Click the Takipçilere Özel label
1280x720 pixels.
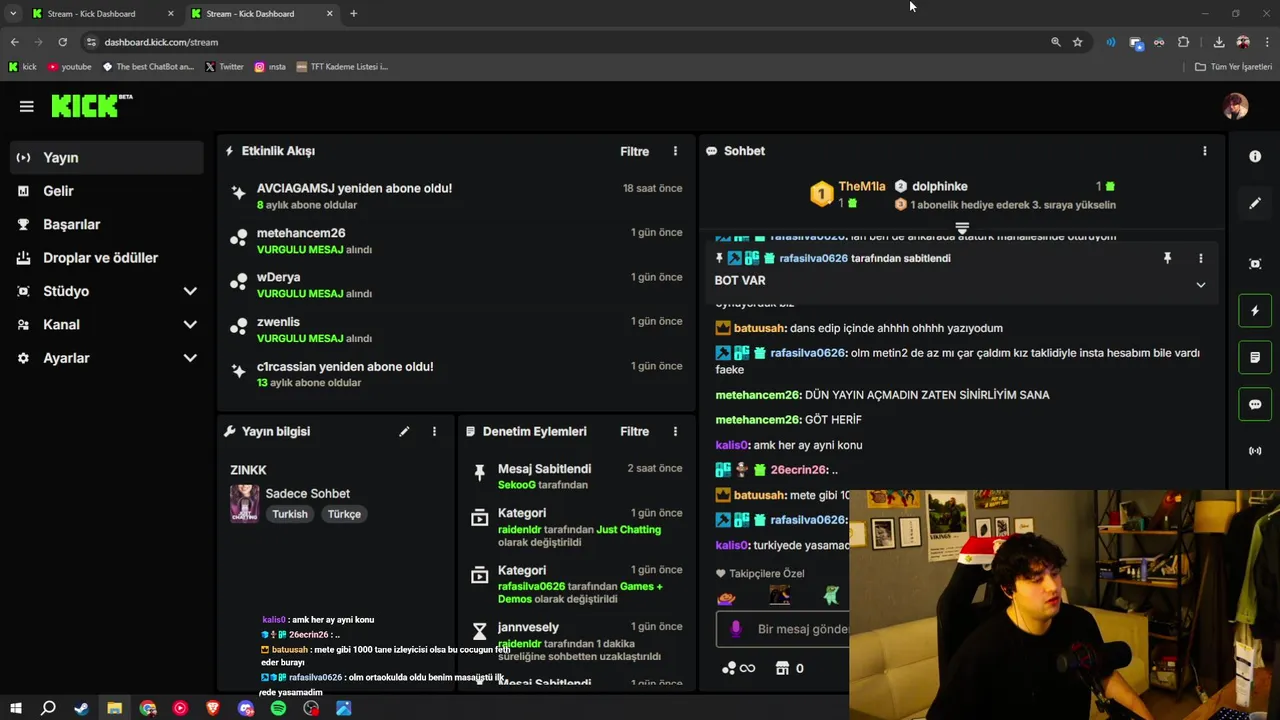[767, 574]
